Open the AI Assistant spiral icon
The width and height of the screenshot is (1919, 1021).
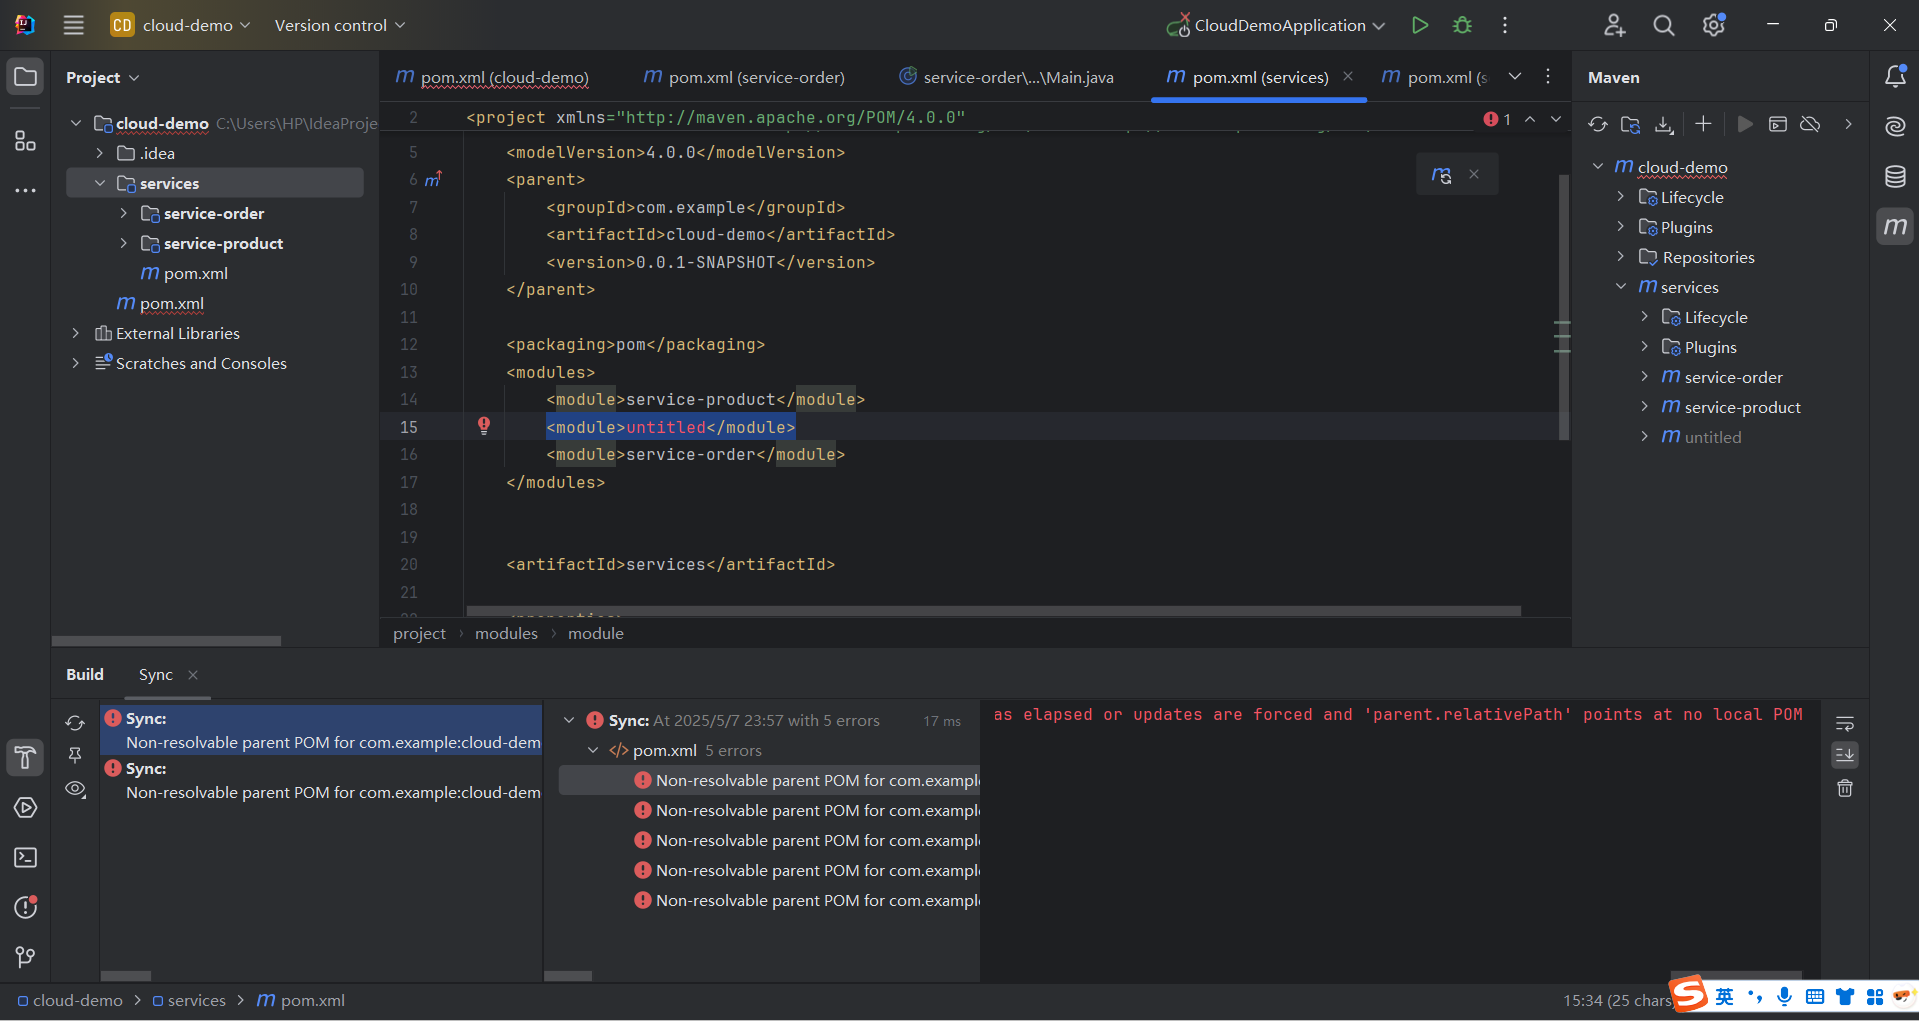[1895, 126]
